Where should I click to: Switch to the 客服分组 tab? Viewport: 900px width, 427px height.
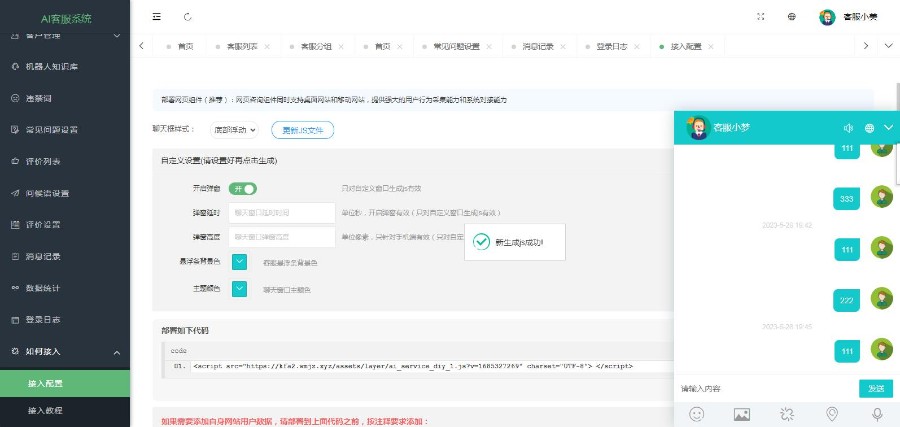click(316, 46)
